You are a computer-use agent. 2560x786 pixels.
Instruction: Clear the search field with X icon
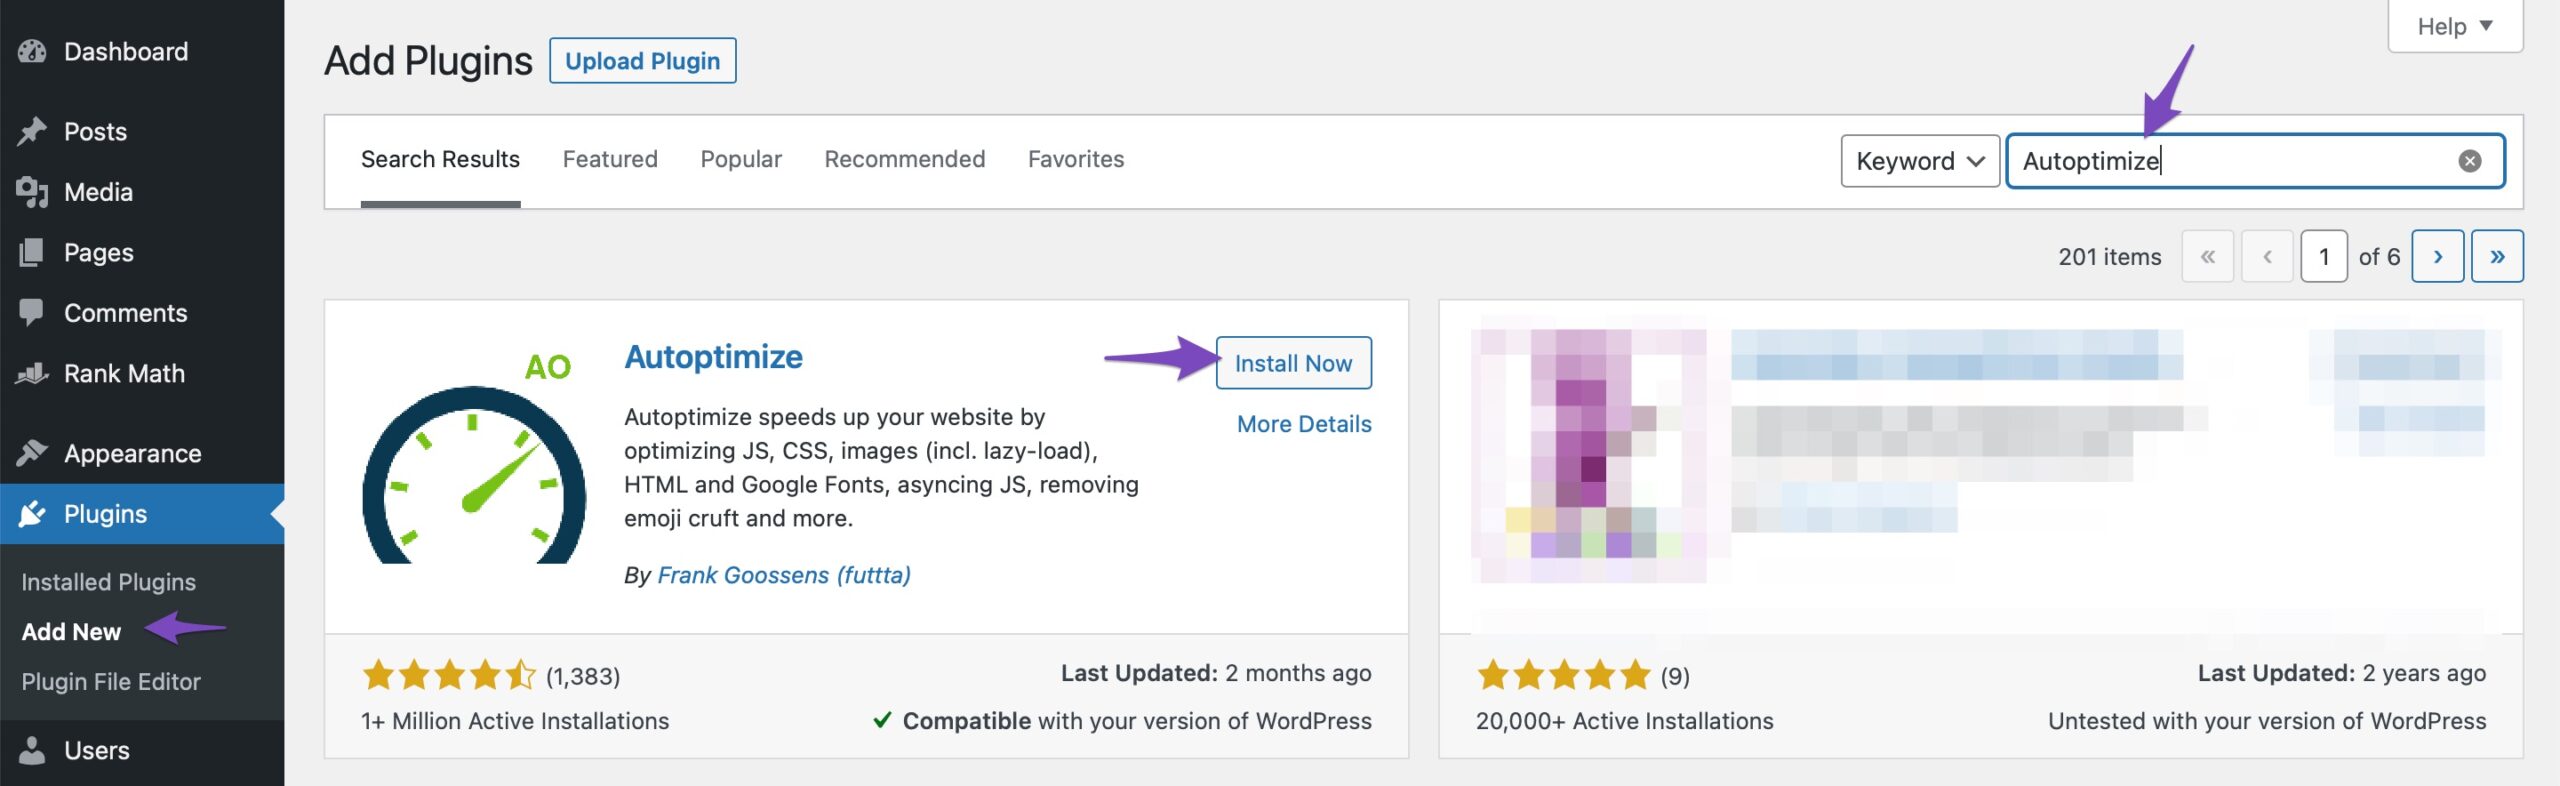pos(2469,161)
